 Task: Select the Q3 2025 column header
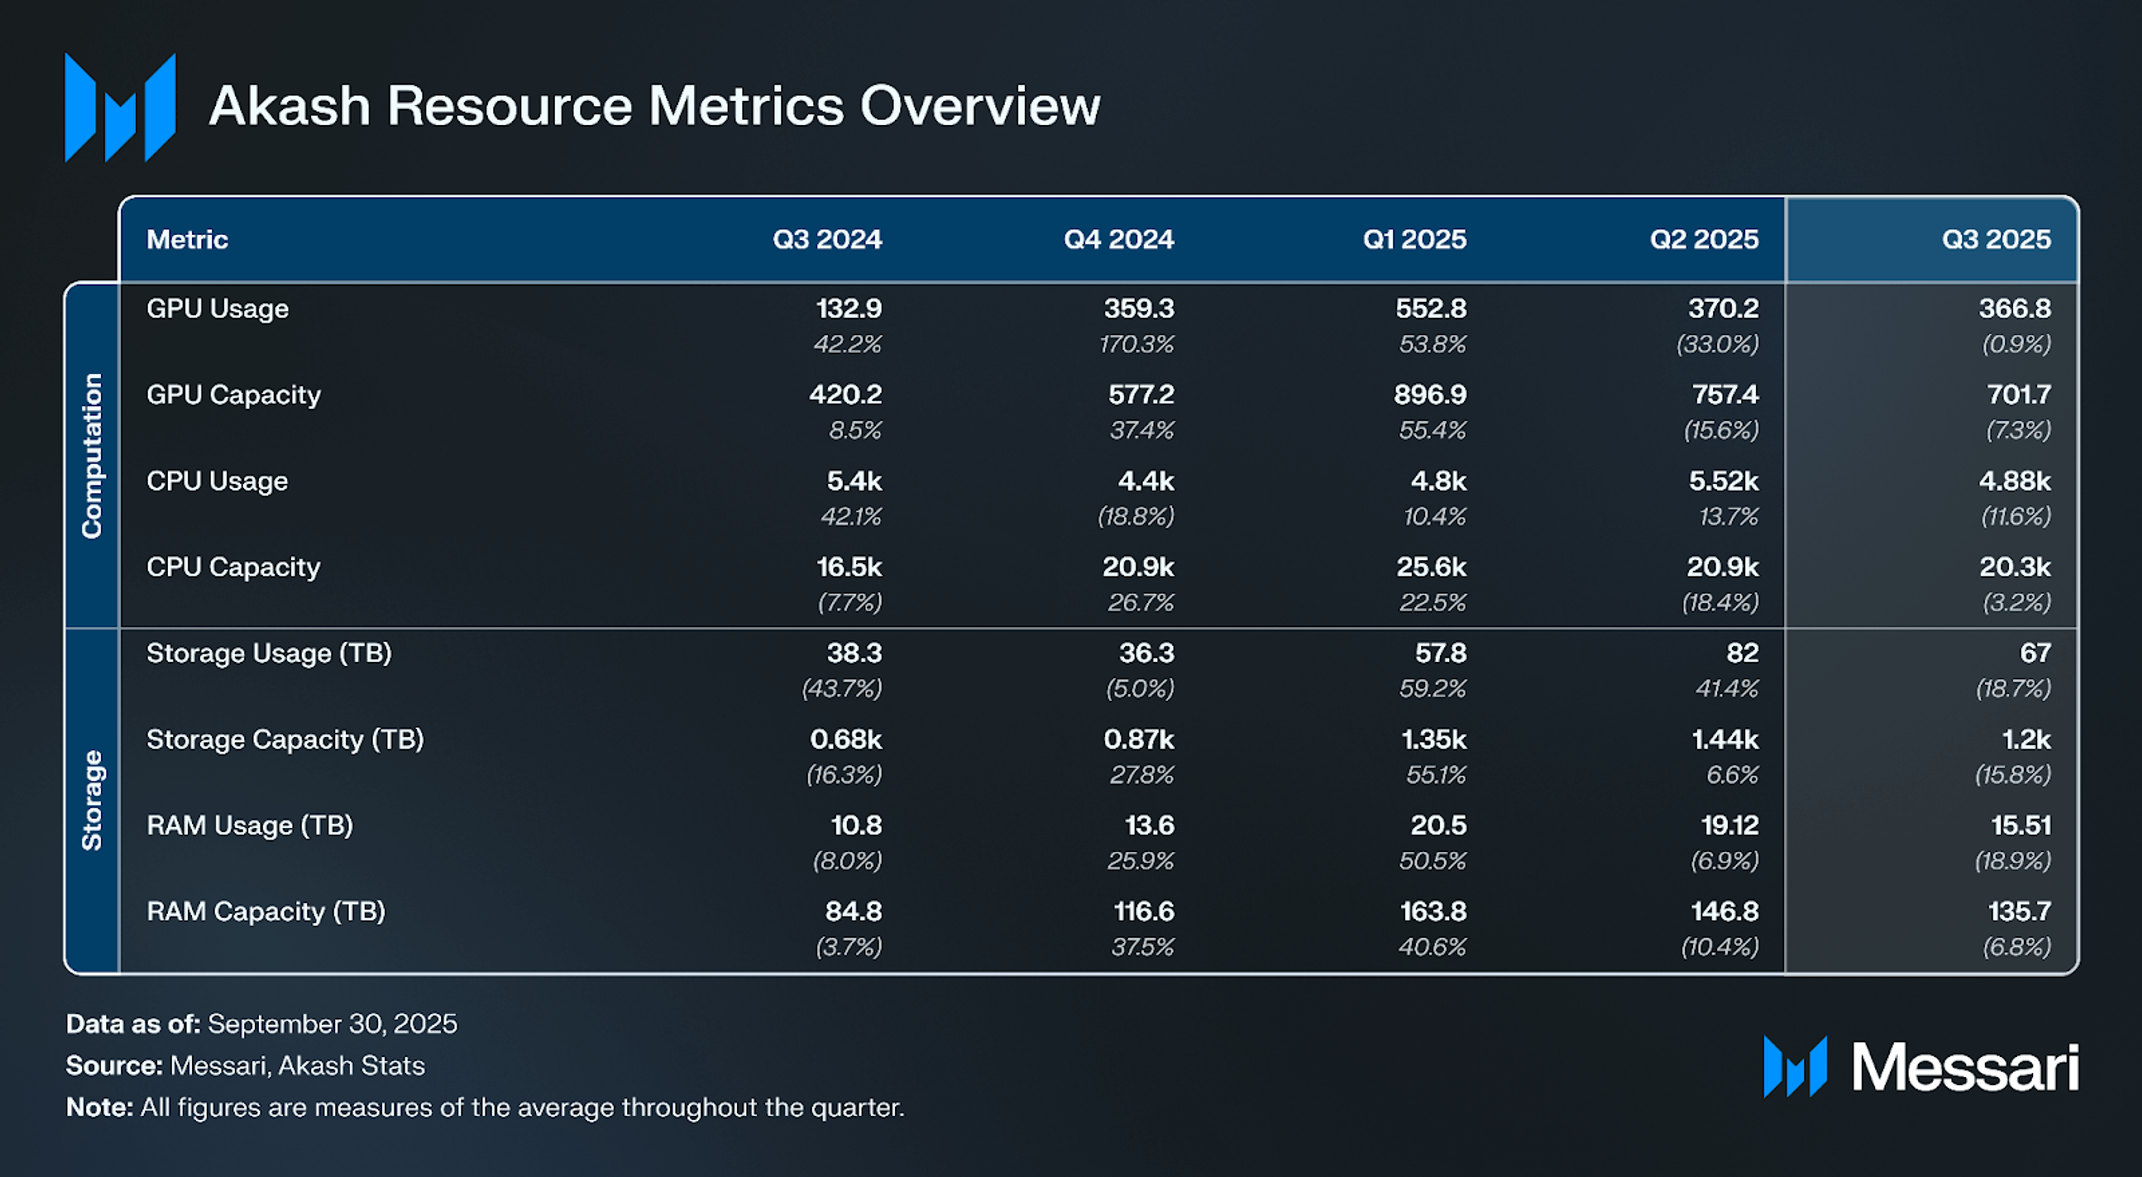click(x=1995, y=240)
